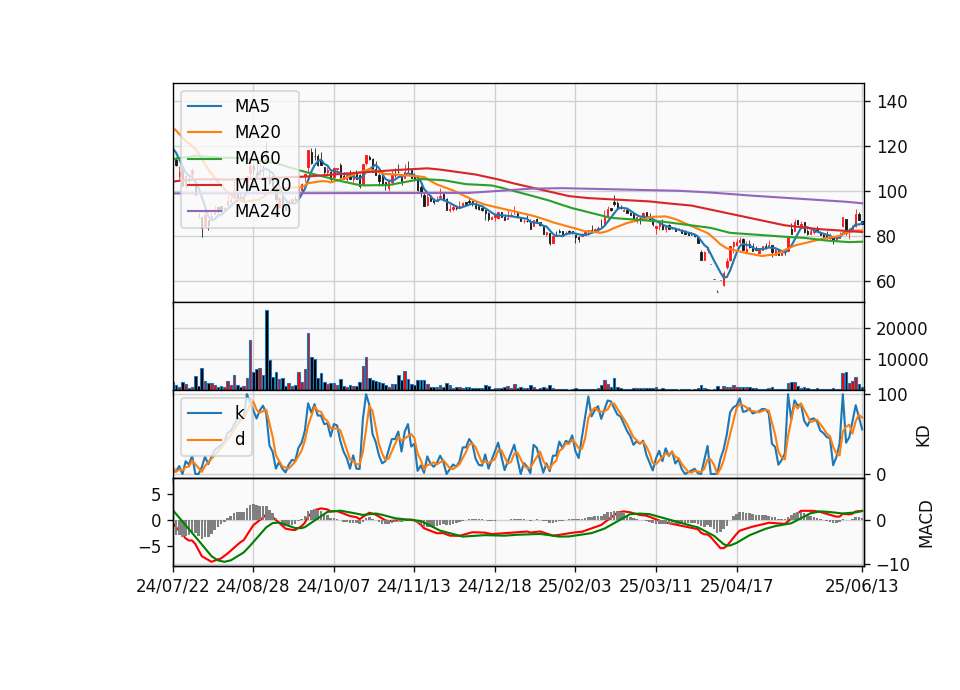Click the 24/12/18 date label
960x690 pixels.
[x=495, y=586]
